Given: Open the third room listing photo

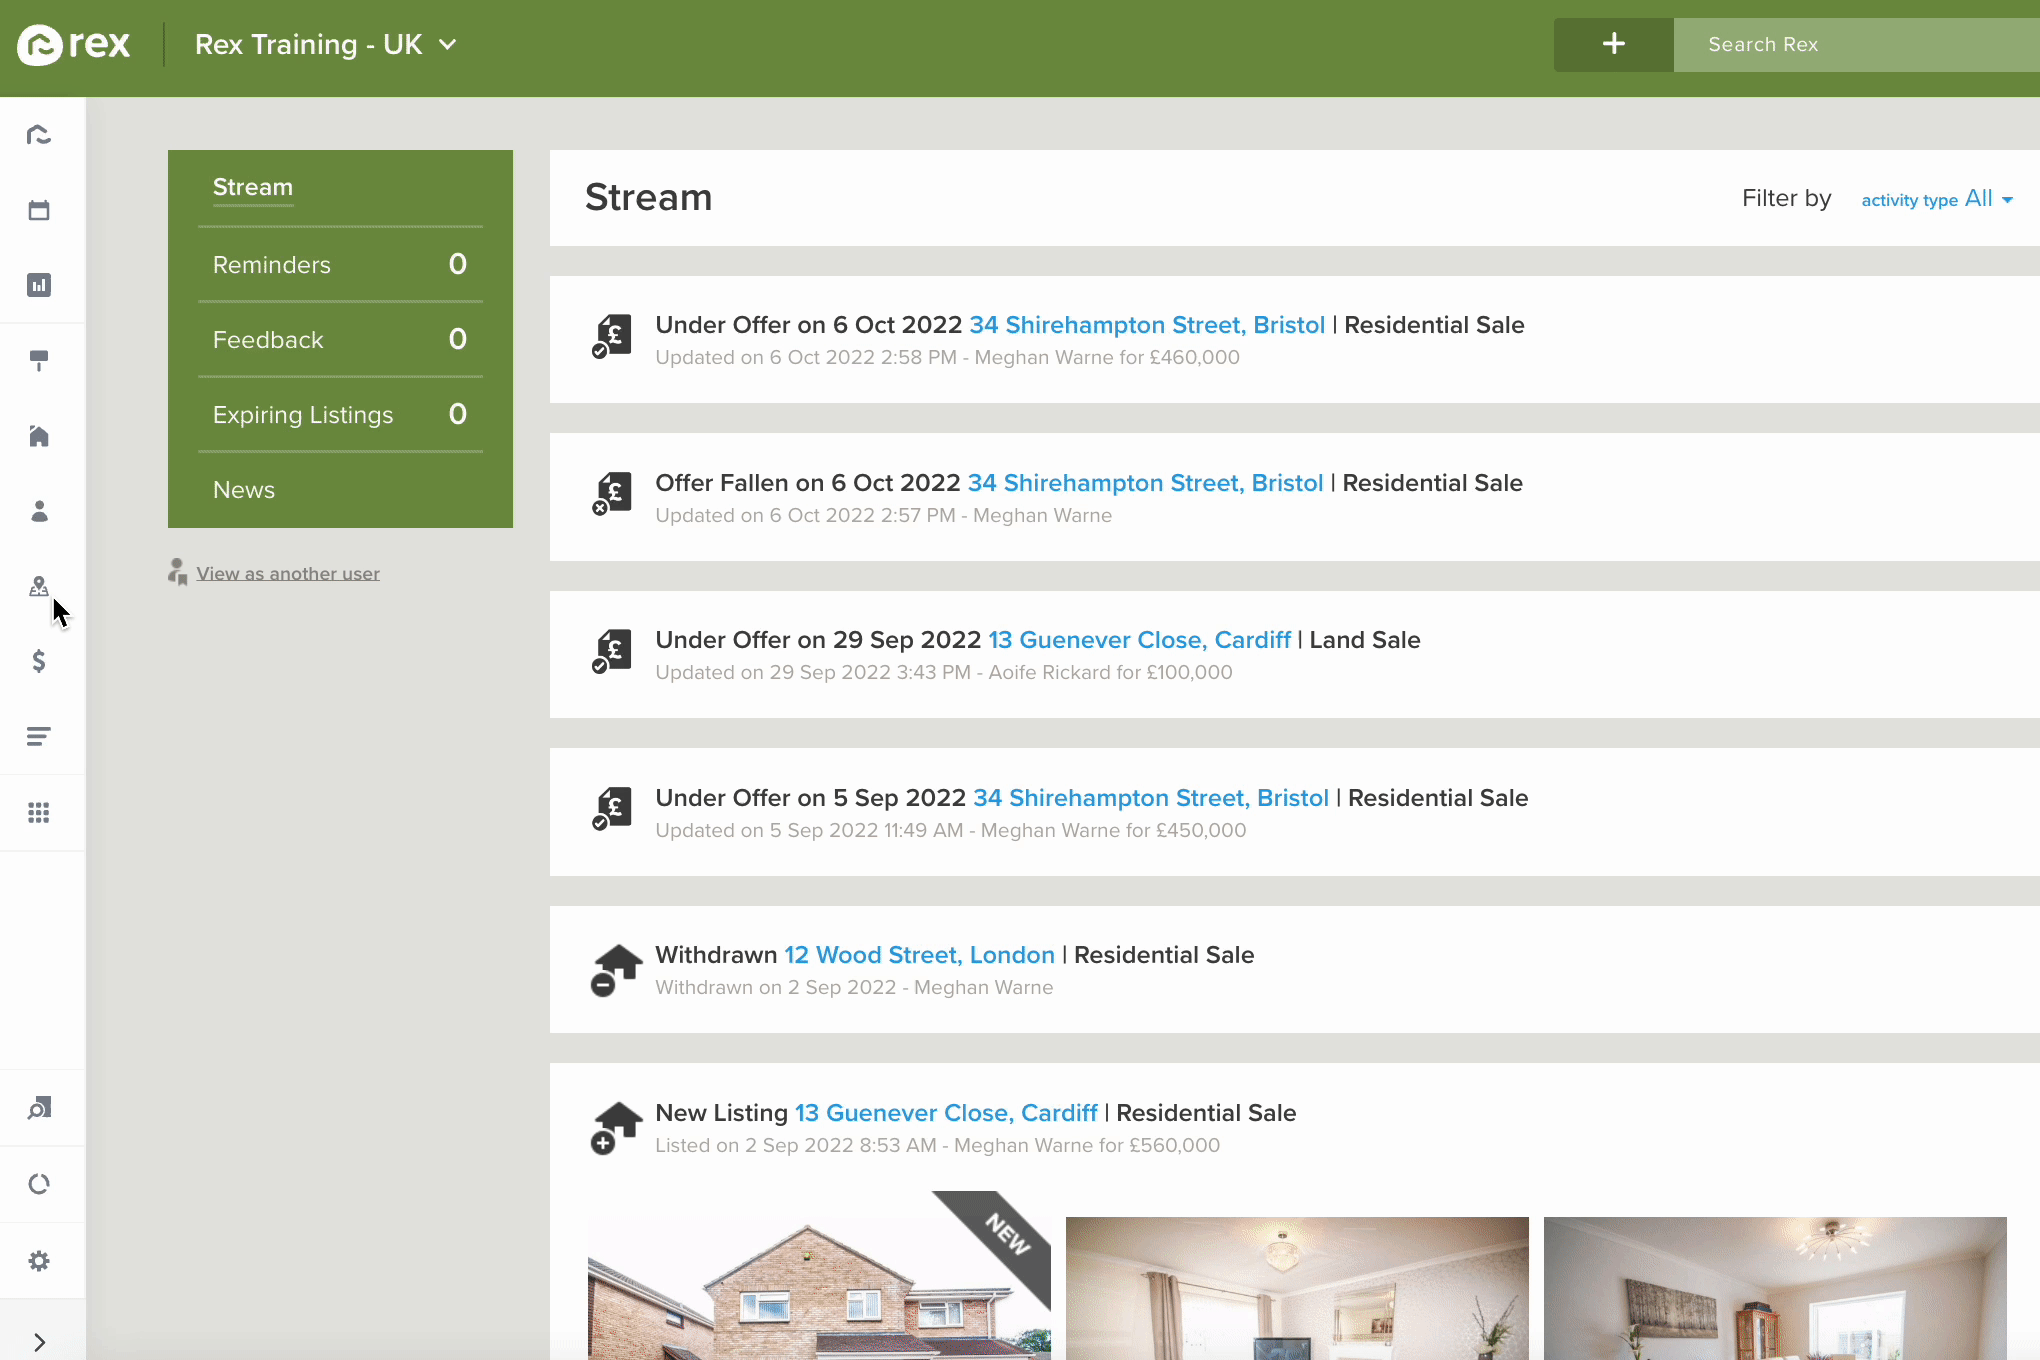Looking at the screenshot, I should coord(1775,1288).
